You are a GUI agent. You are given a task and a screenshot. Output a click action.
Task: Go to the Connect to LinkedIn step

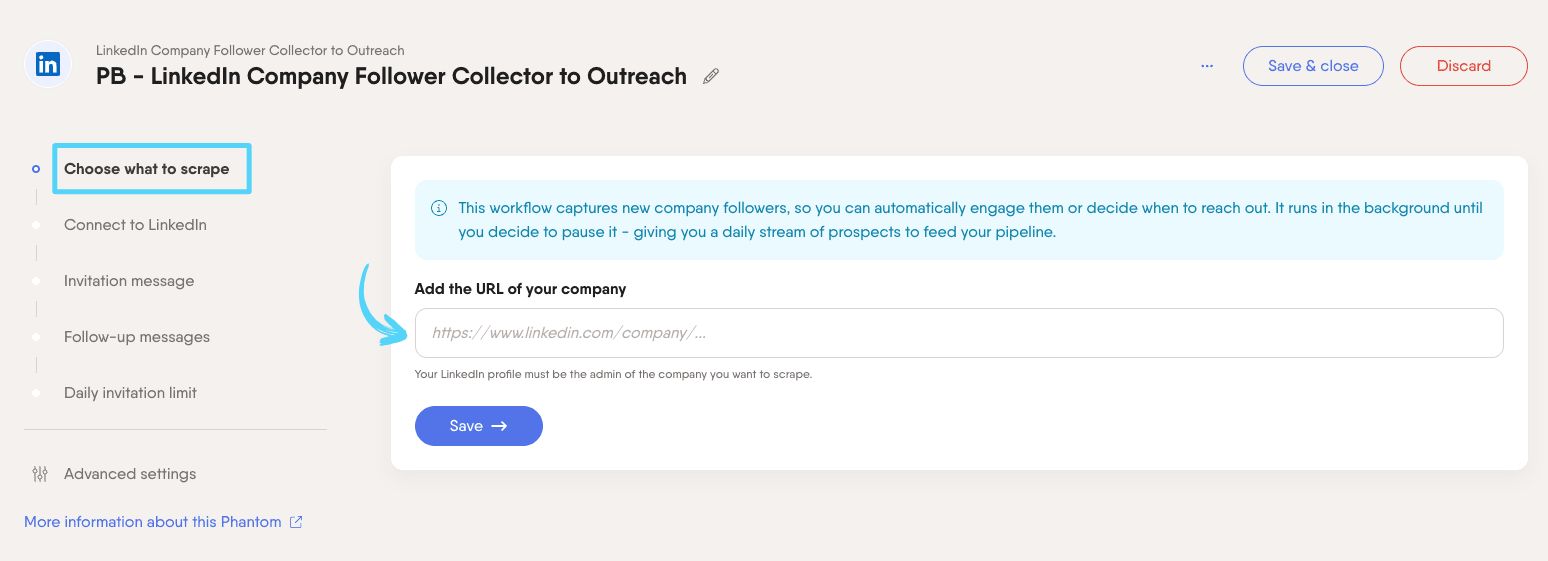135,225
